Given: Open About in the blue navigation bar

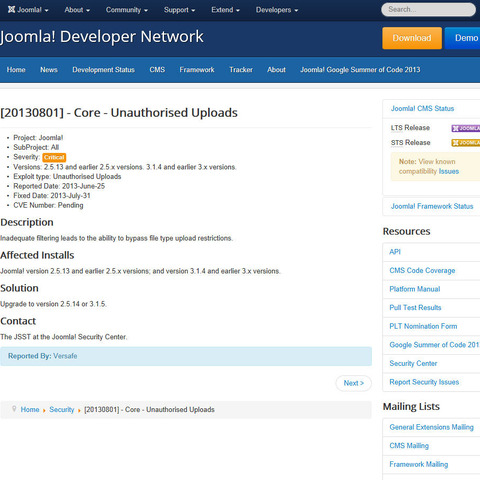Looking at the screenshot, I should coord(276,70).
